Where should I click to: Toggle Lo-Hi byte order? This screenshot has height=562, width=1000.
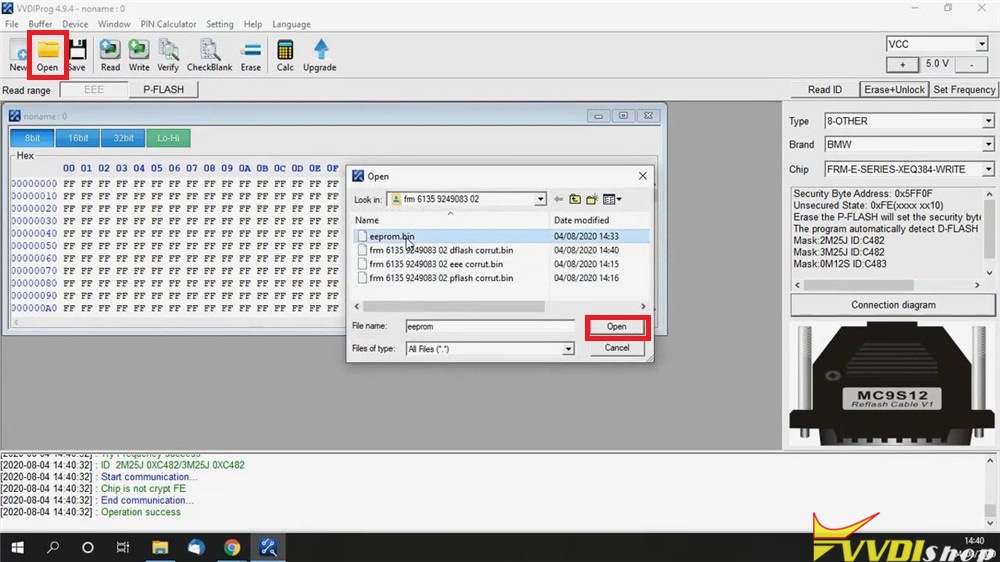pyautogui.click(x=168, y=138)
